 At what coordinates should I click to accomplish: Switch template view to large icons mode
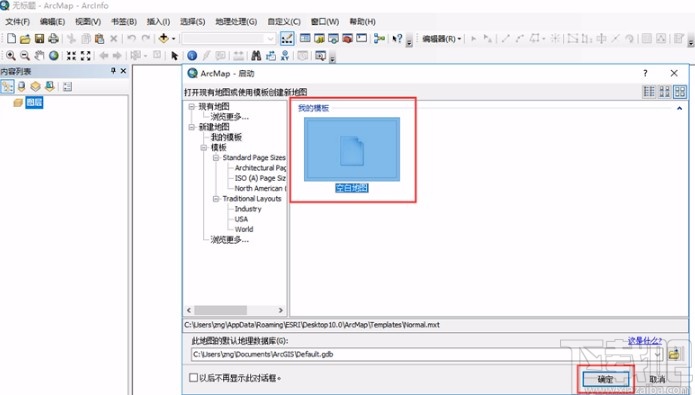(x=680, y=92)
